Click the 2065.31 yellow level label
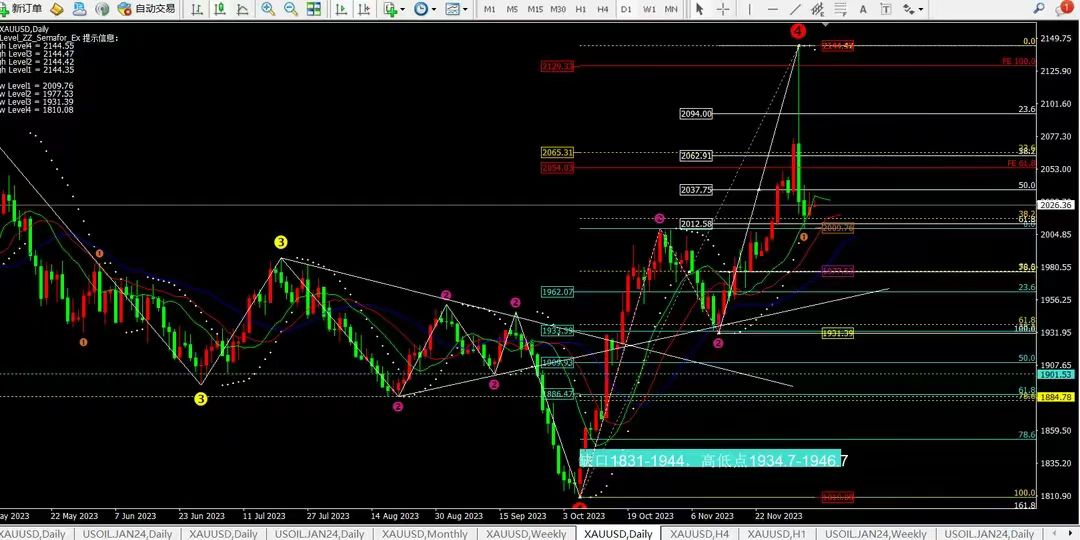This screenshot has height=540, width=1080. click(557, 152)
